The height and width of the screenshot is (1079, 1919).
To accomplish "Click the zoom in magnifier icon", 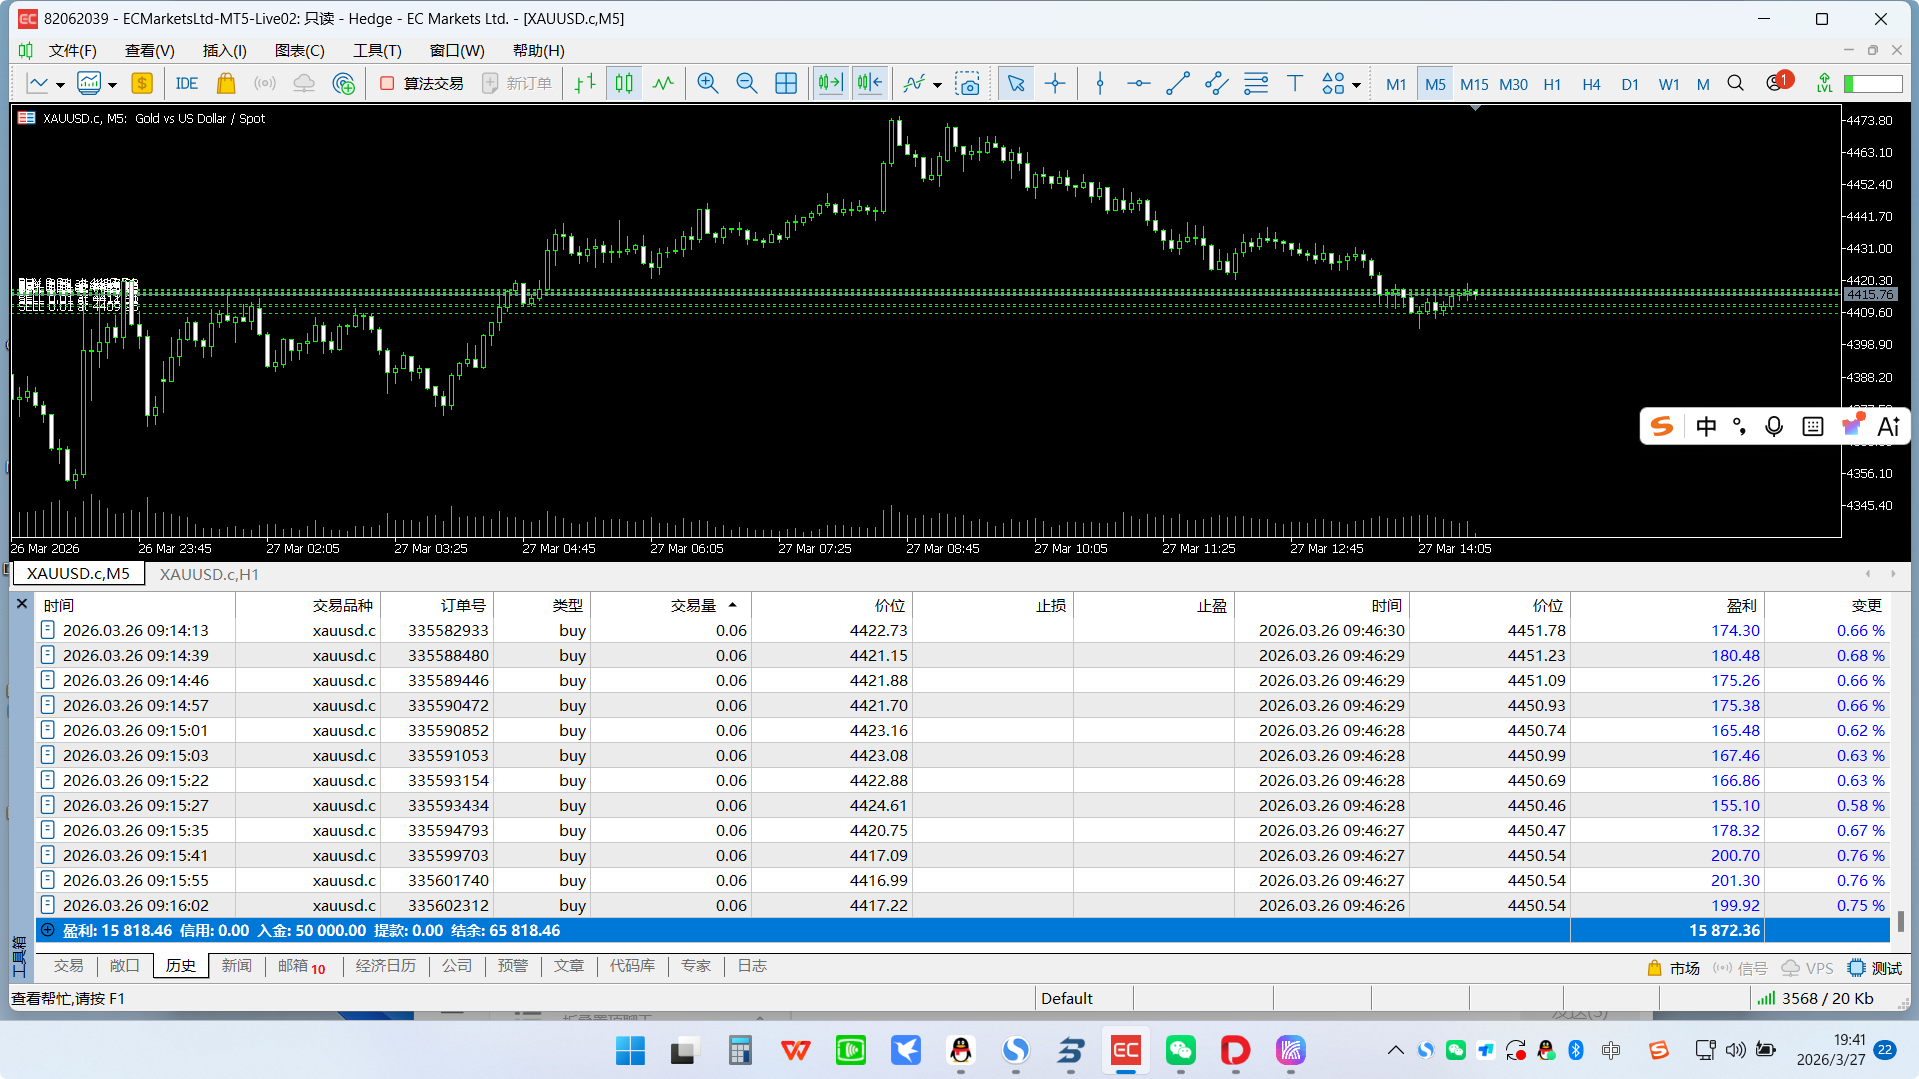I will (x=707, y=84).
